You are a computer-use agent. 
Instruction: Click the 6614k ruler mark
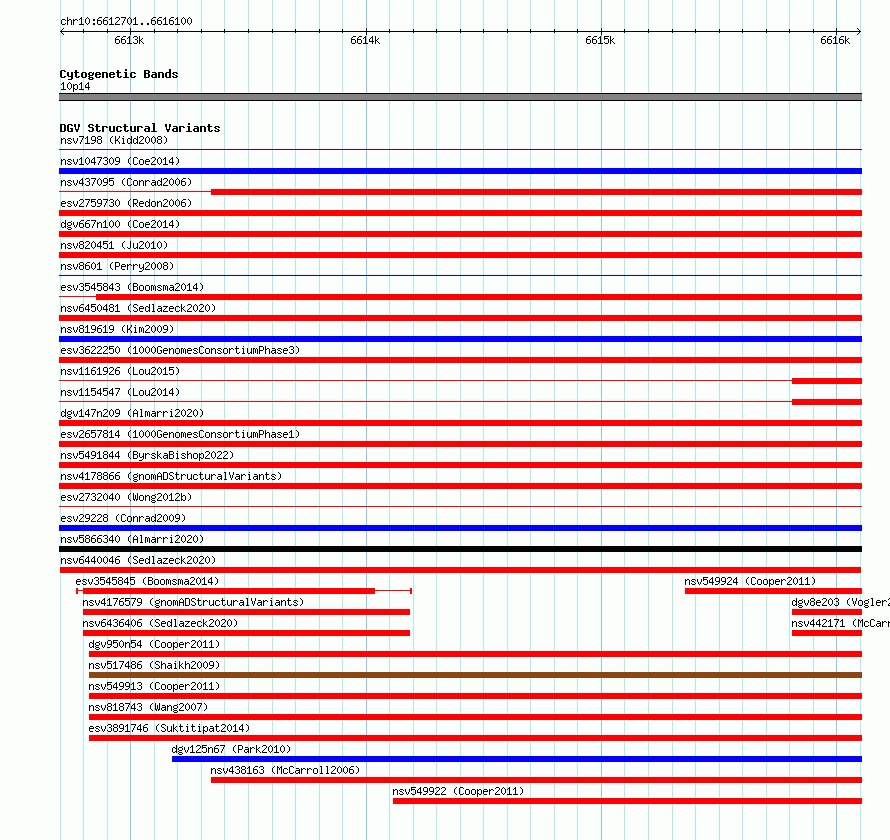point(365,40)
